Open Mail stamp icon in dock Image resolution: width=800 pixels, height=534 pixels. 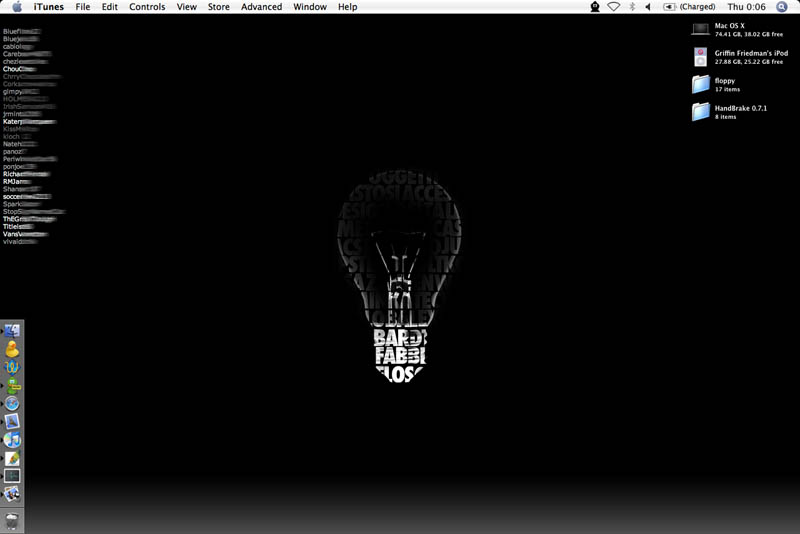coord(12,421)
